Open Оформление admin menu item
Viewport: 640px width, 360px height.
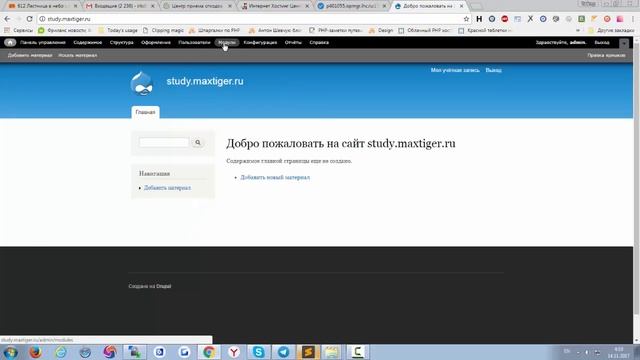[x=156, y=42]
